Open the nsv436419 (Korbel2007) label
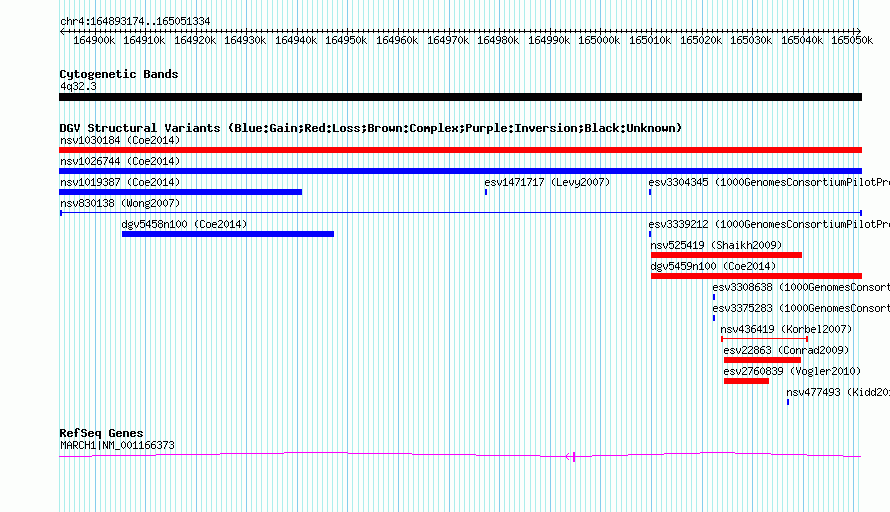 (786, 329)
